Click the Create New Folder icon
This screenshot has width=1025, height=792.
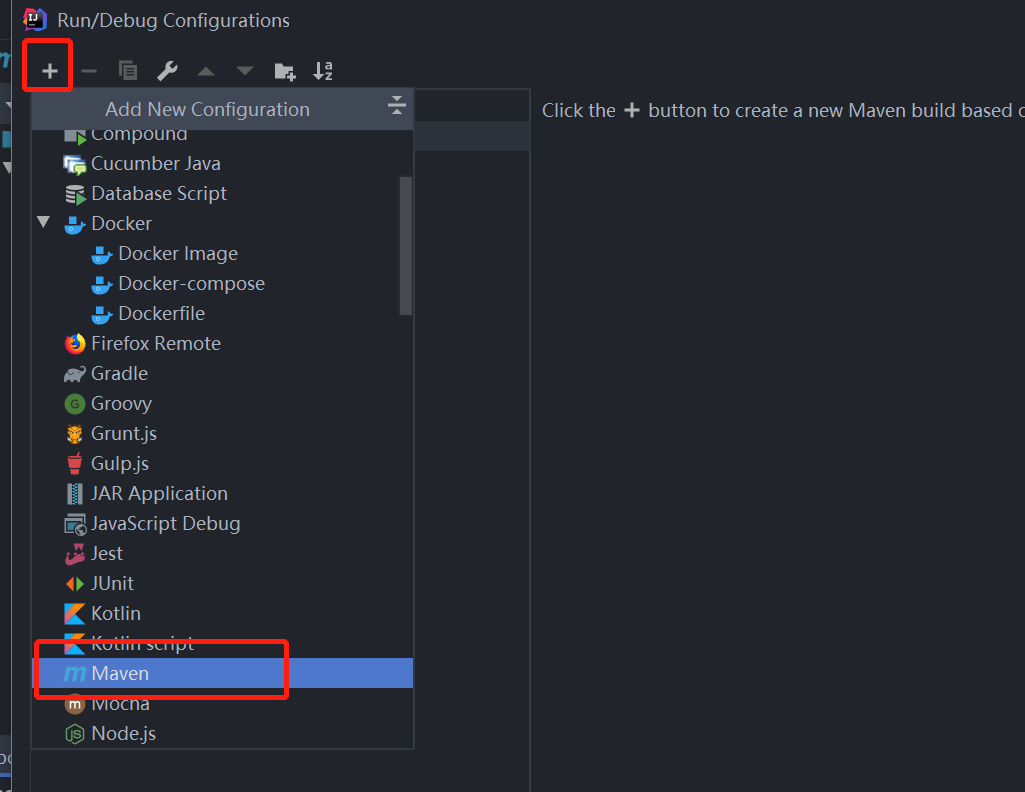pyautogui.click(x=284, y=71)
